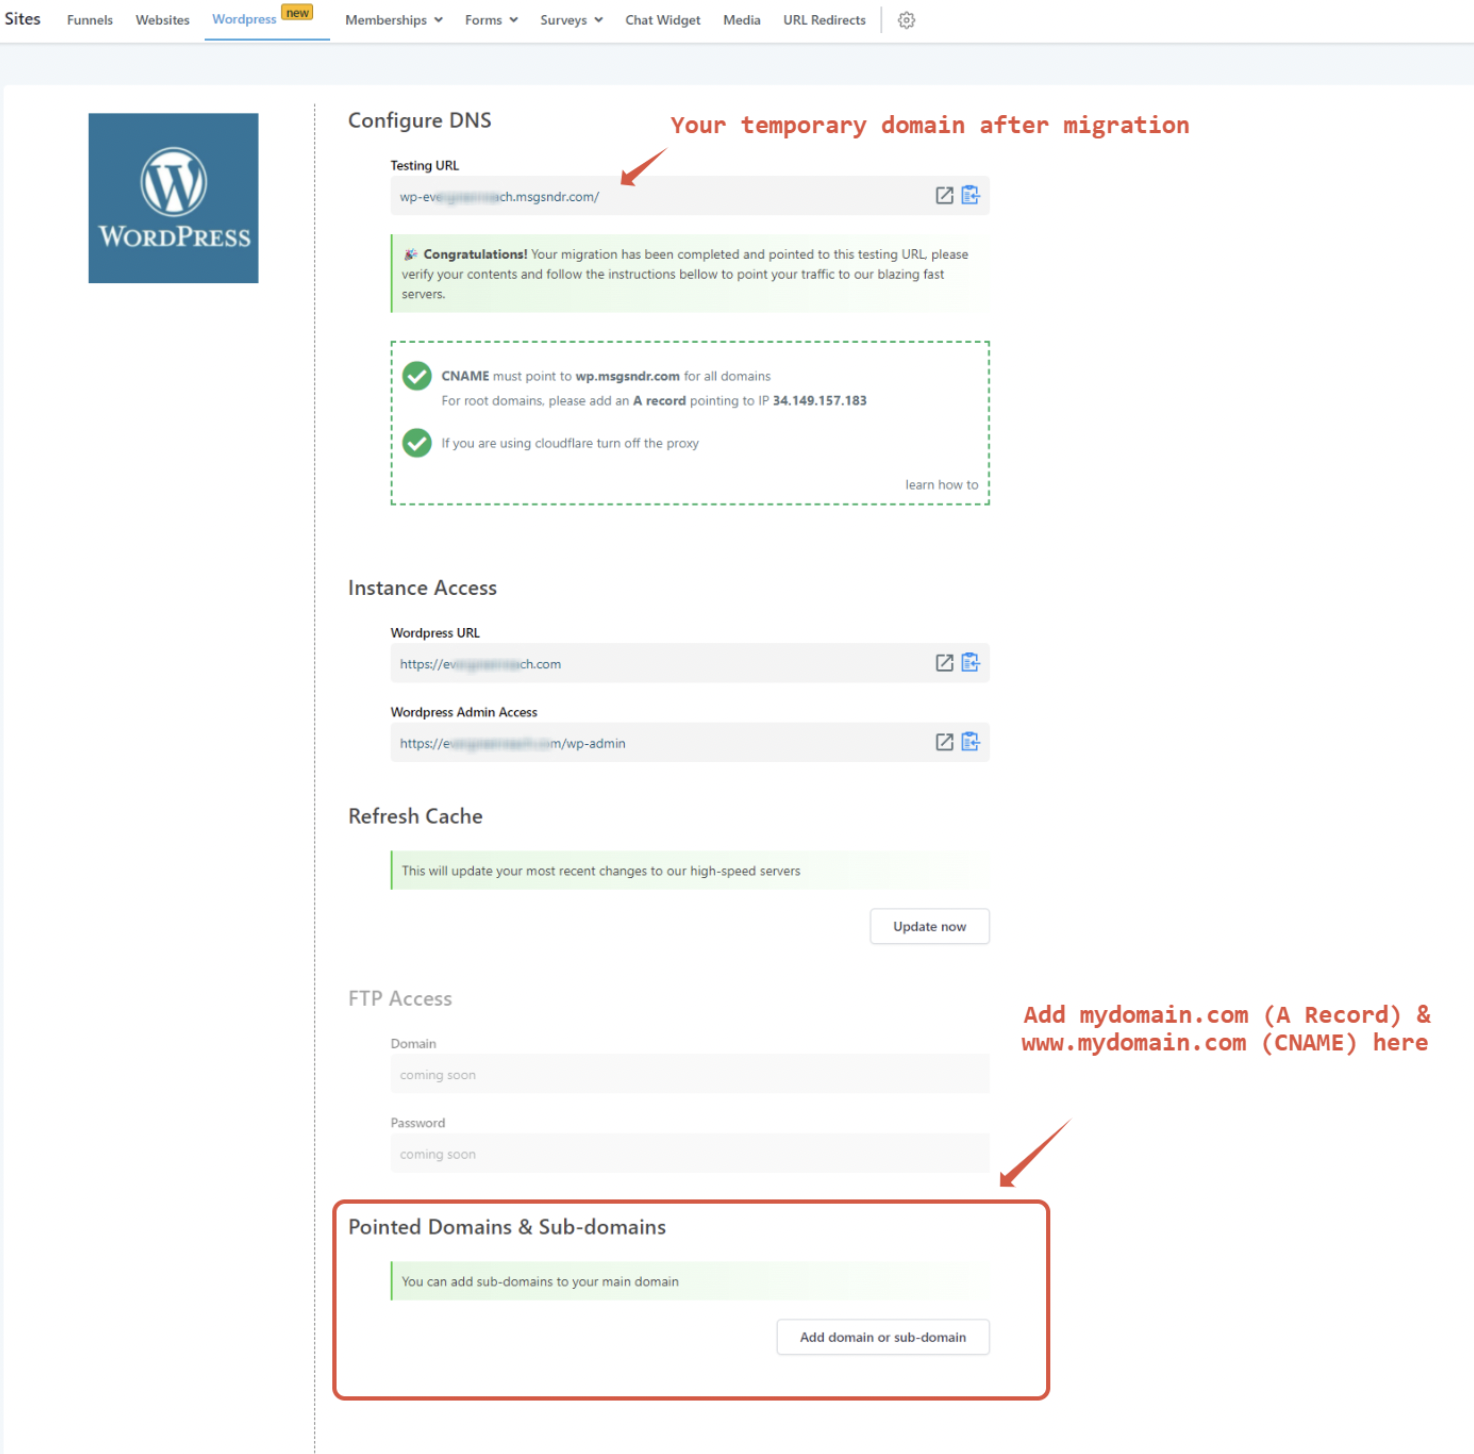Viewport: 1474px width, 1454px height.
Task: Click the cloudflare proxy green checkmark icon
Action: (x=417, y=443)
